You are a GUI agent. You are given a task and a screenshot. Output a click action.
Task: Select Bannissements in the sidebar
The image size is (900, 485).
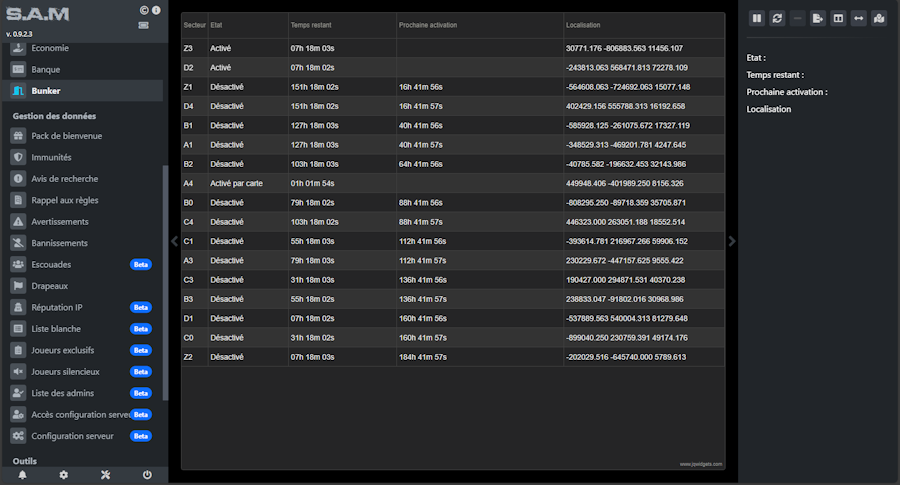[59, 243]
